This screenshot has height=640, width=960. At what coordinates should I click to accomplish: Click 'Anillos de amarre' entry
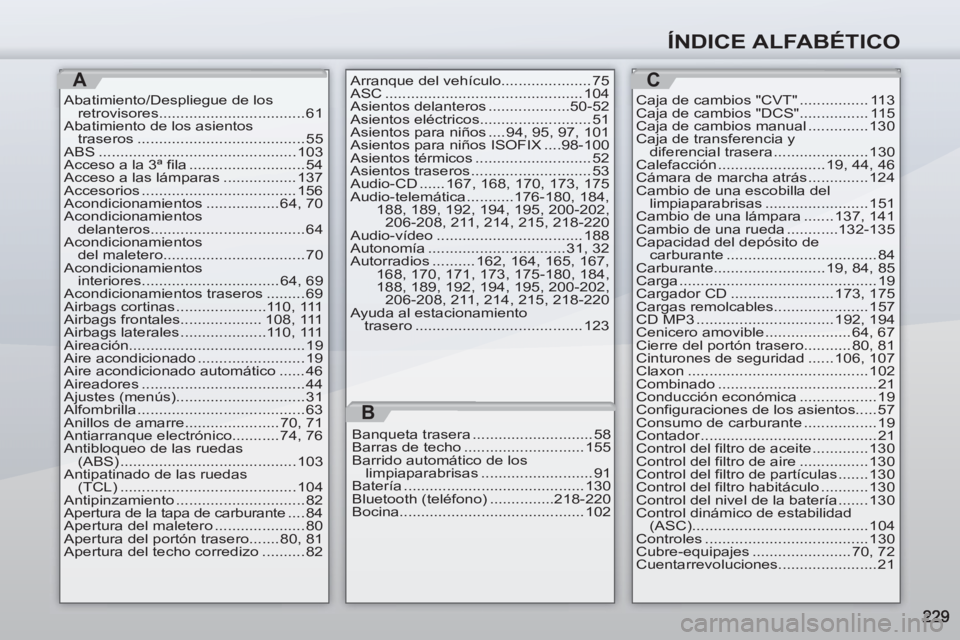point(193,423)
